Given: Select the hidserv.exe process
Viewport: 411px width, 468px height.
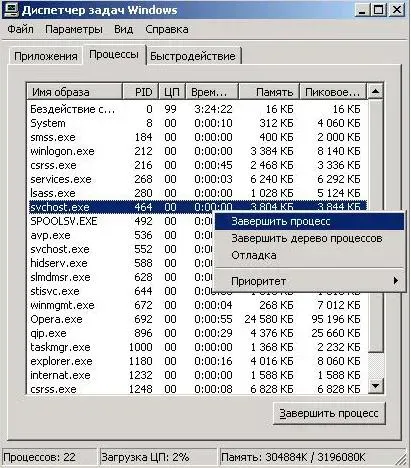Looking at the screenshot, I should [121, 263].
